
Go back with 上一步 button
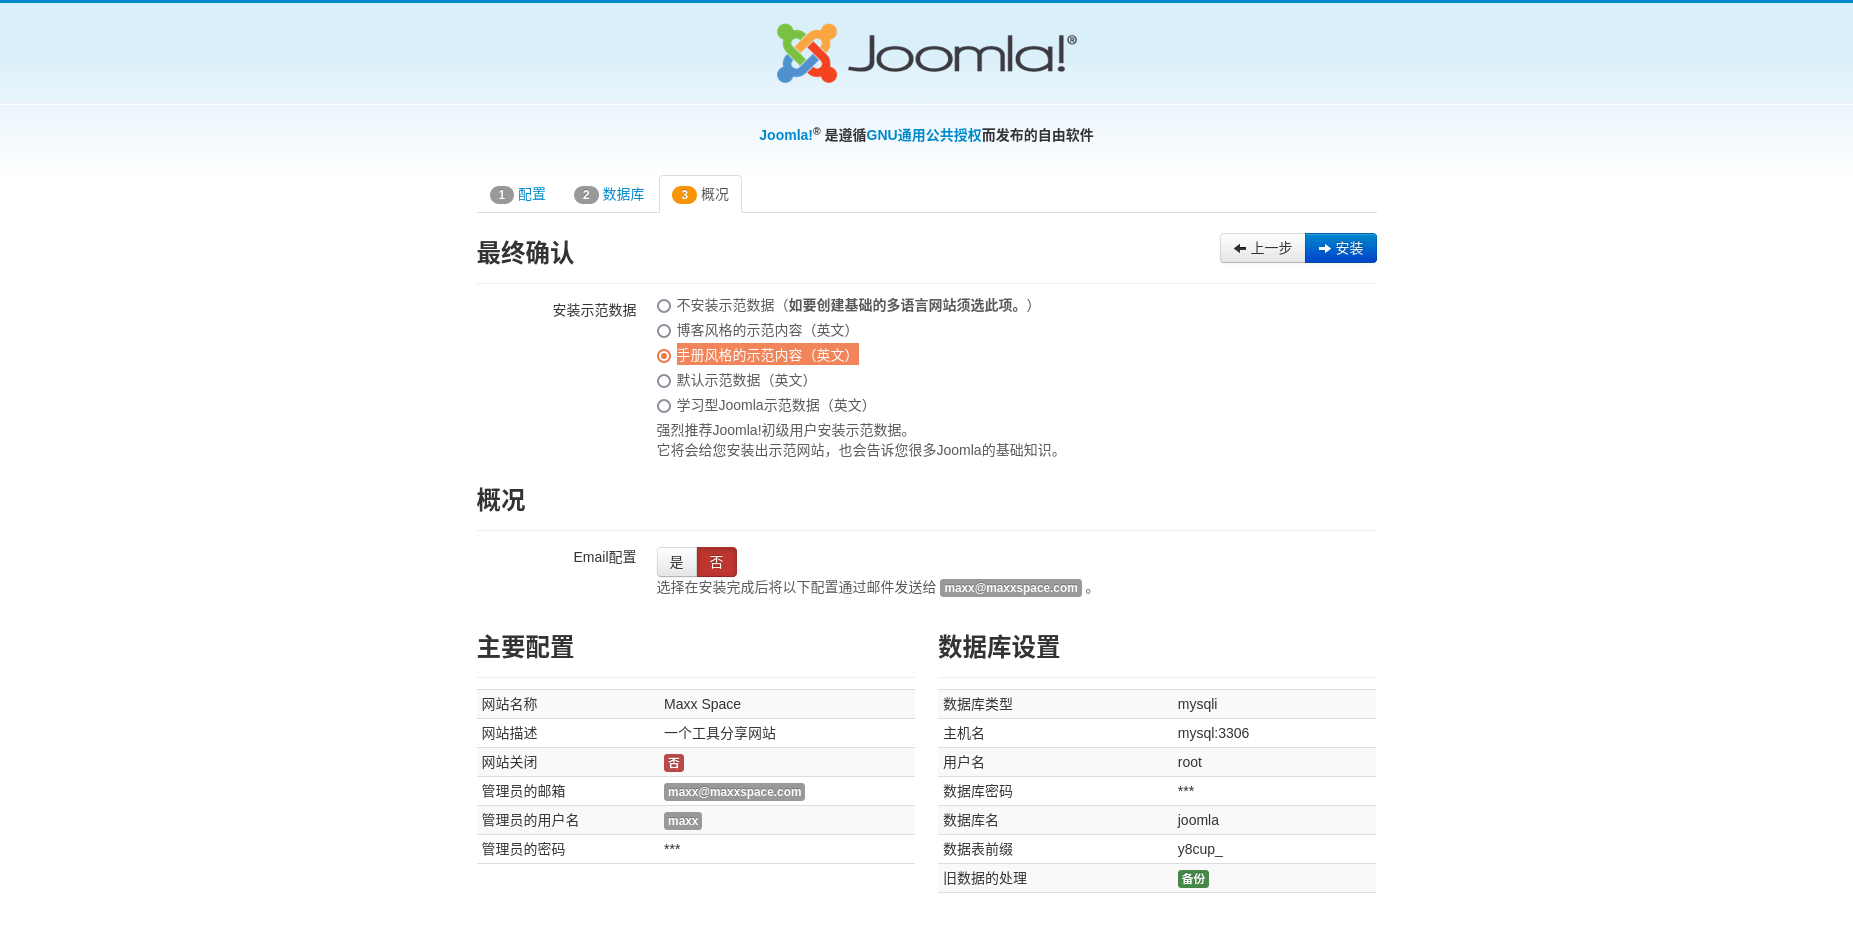point(1262,248)
